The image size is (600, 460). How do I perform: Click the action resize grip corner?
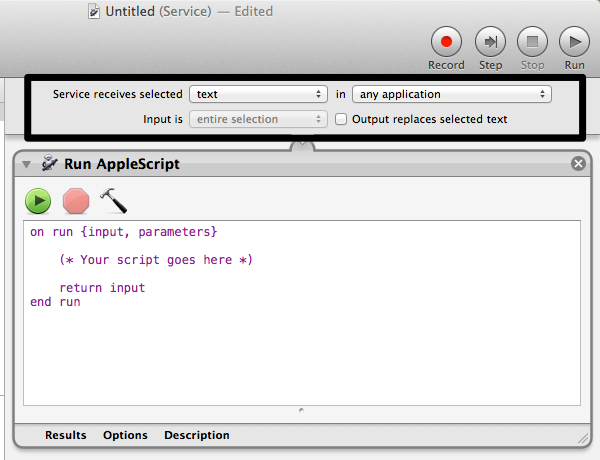(x=583, y=439)
